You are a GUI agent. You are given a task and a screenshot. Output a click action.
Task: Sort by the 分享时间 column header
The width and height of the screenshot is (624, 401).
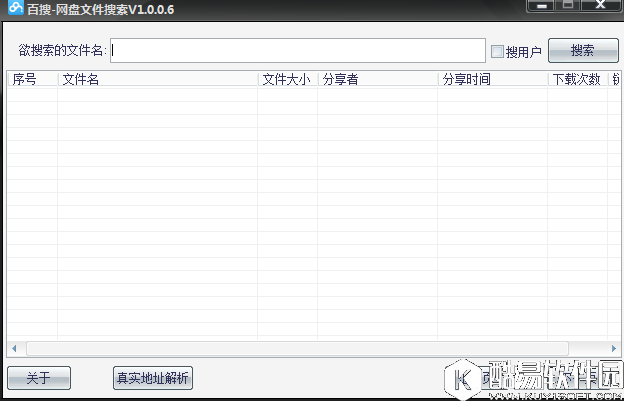tap(493, 79)
